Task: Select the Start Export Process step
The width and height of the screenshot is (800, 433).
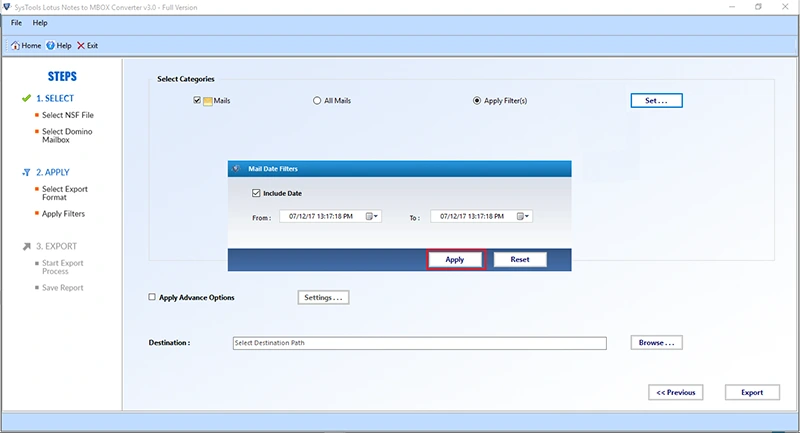Action: 62,267
